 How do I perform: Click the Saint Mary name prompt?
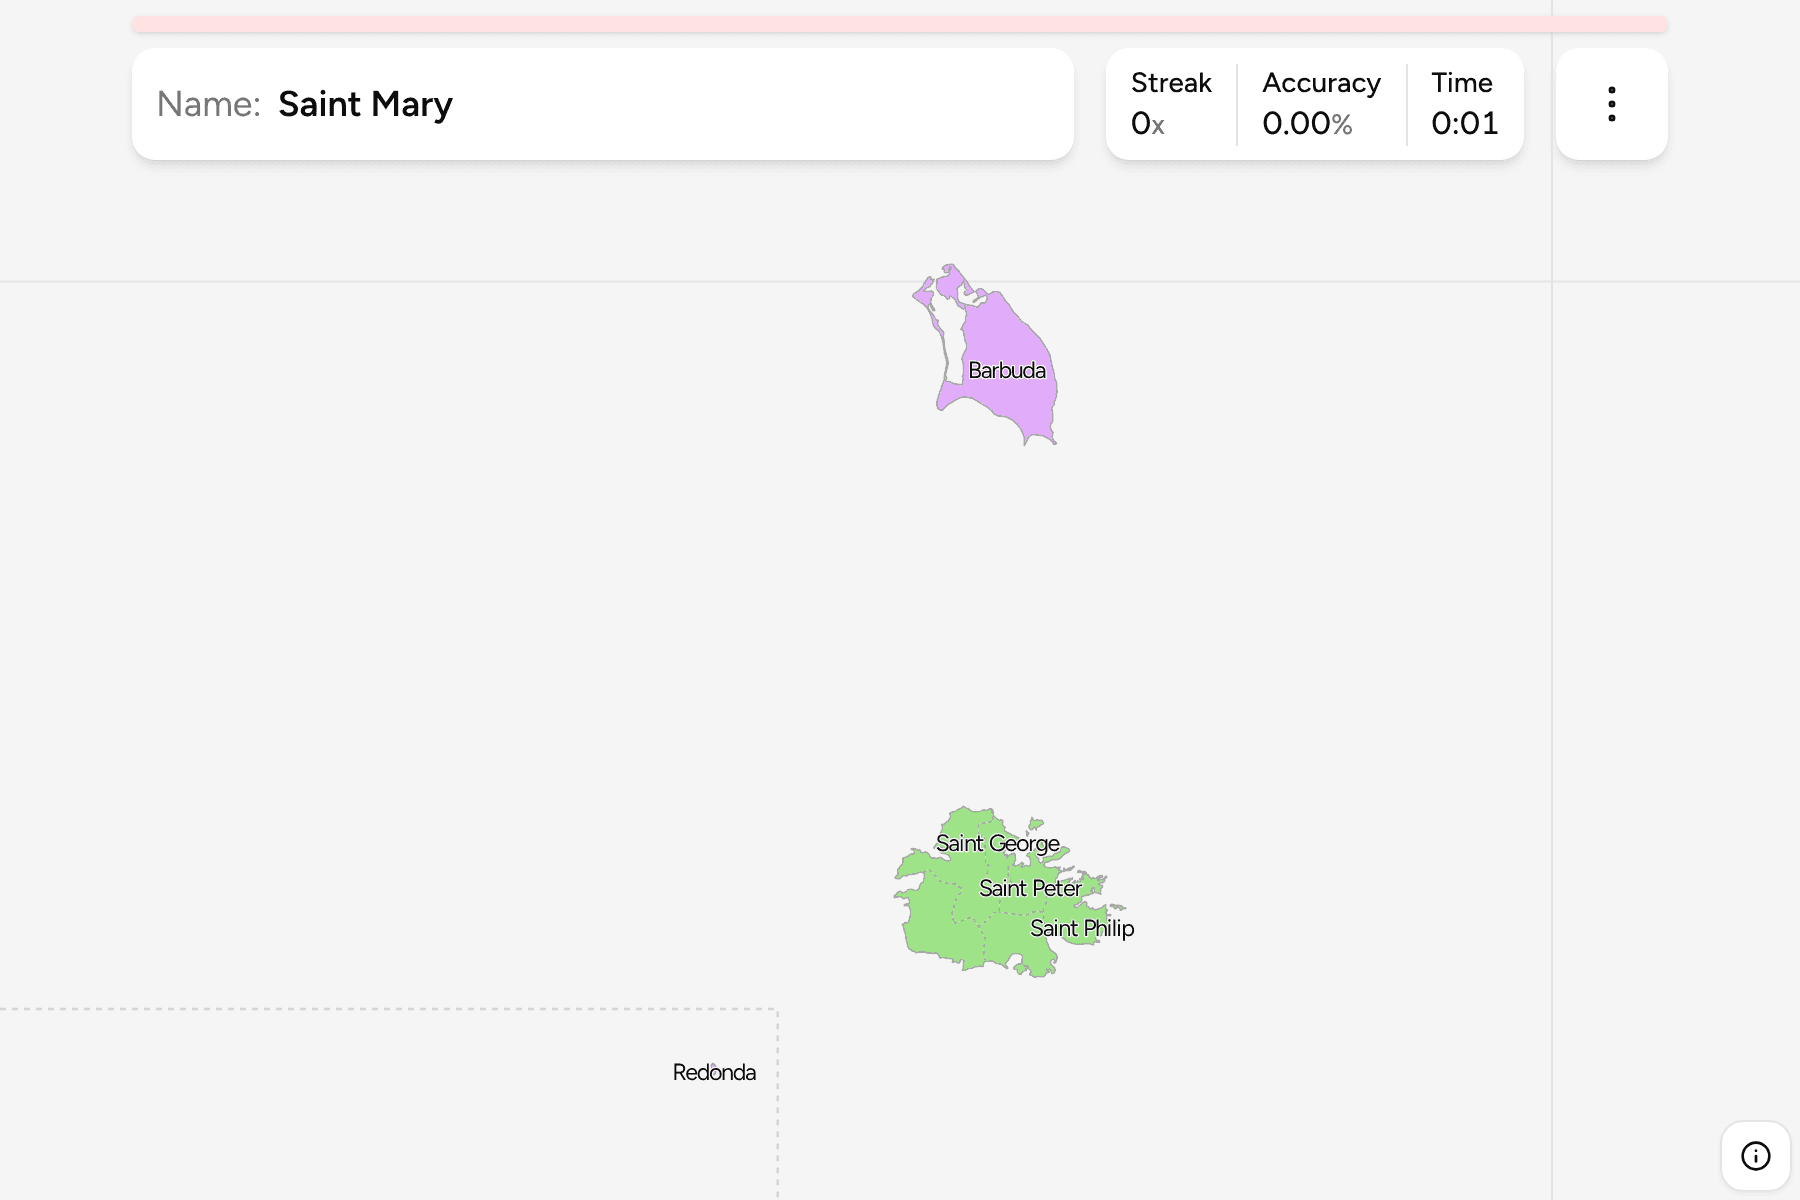point(365,104)
